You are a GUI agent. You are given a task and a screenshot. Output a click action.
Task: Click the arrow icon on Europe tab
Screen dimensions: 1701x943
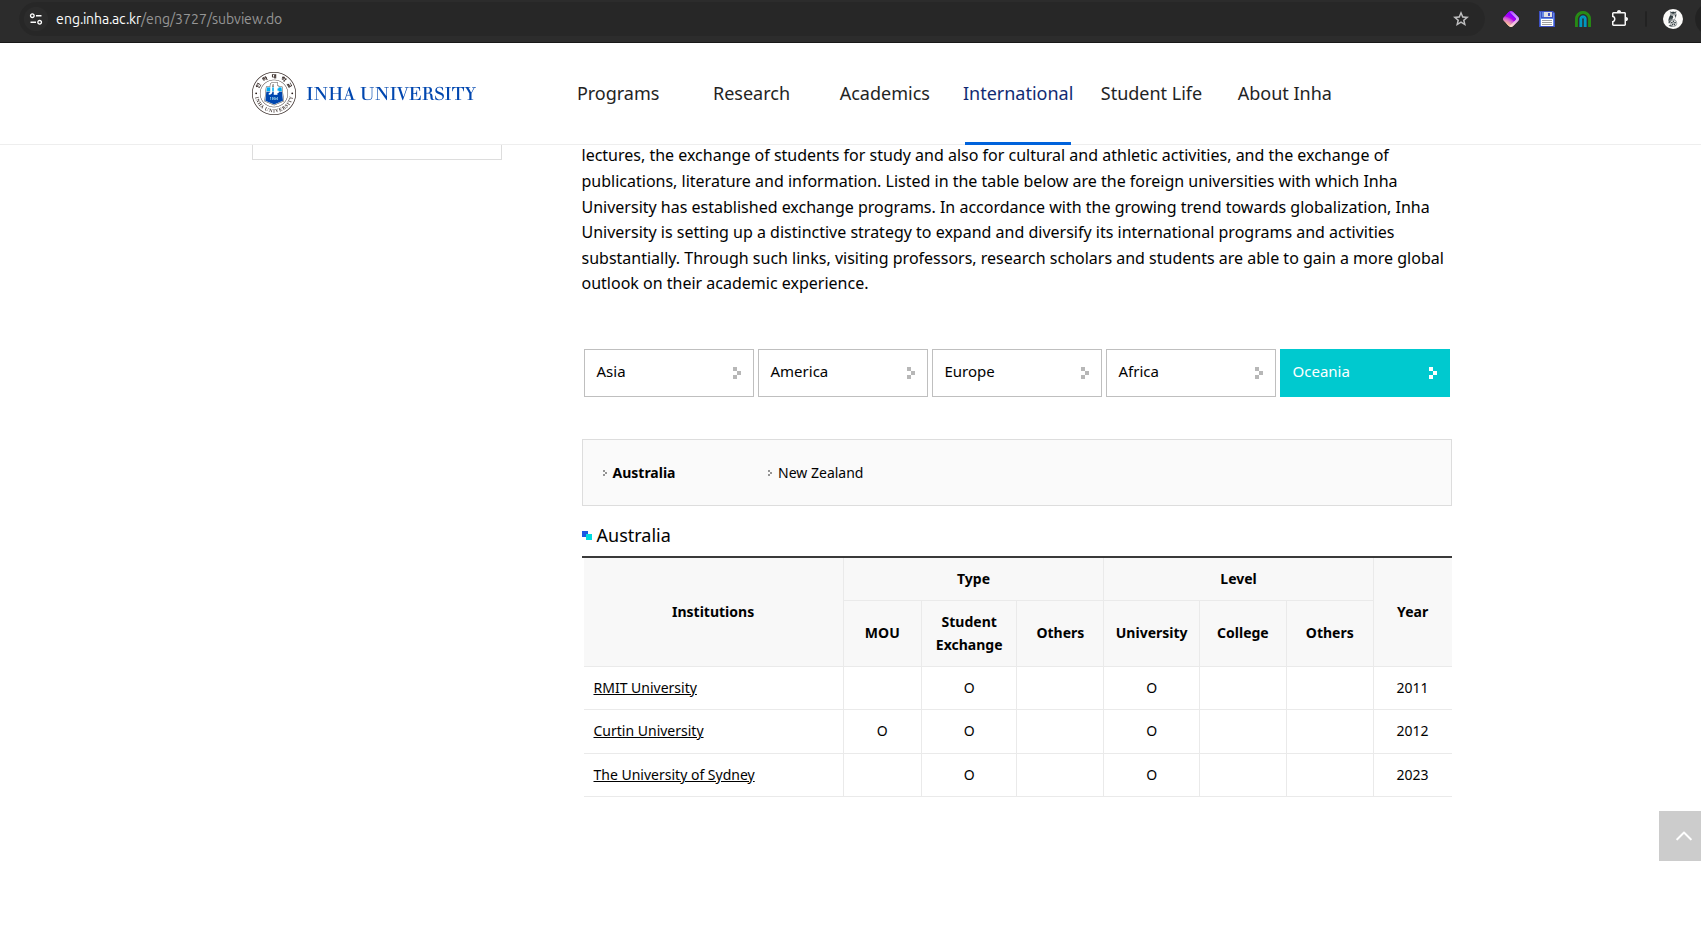point(1084,373)
